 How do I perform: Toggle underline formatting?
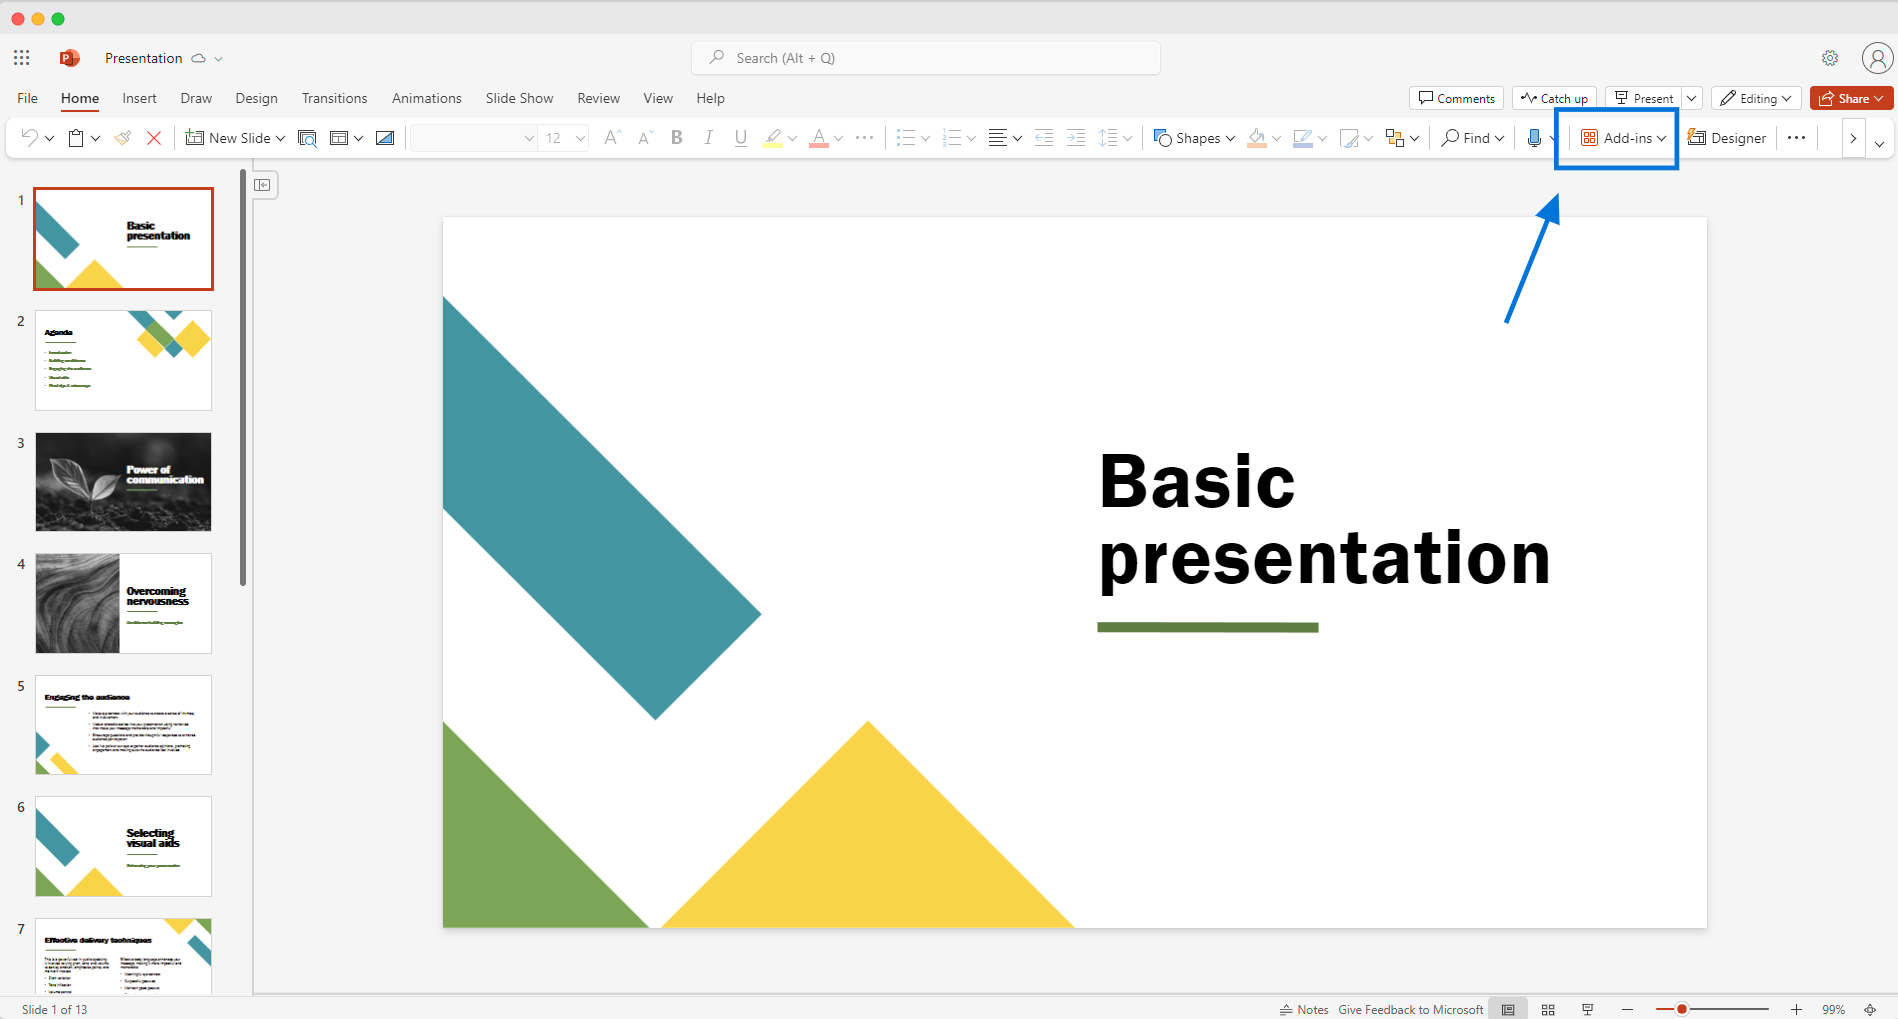[x=740, y=137]
